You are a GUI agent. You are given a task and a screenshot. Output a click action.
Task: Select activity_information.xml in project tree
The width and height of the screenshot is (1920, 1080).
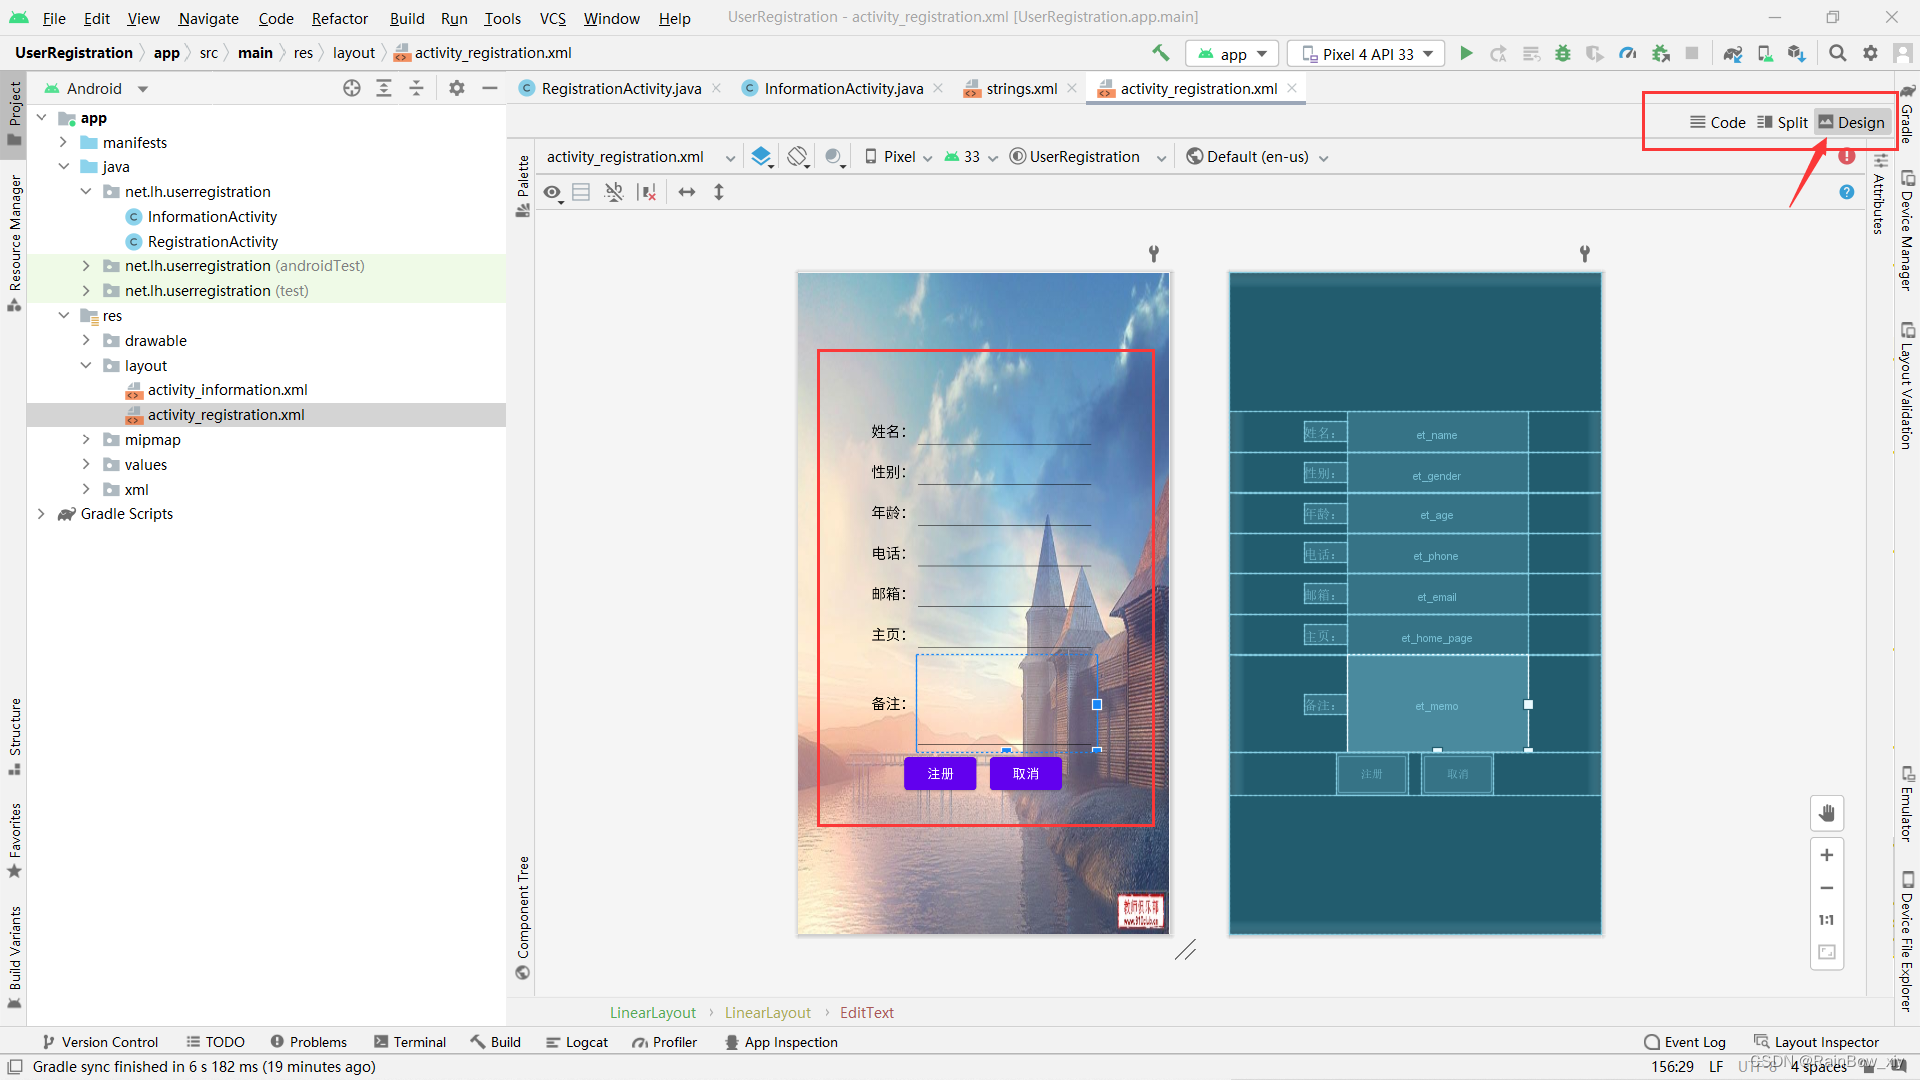pos(227,390)
